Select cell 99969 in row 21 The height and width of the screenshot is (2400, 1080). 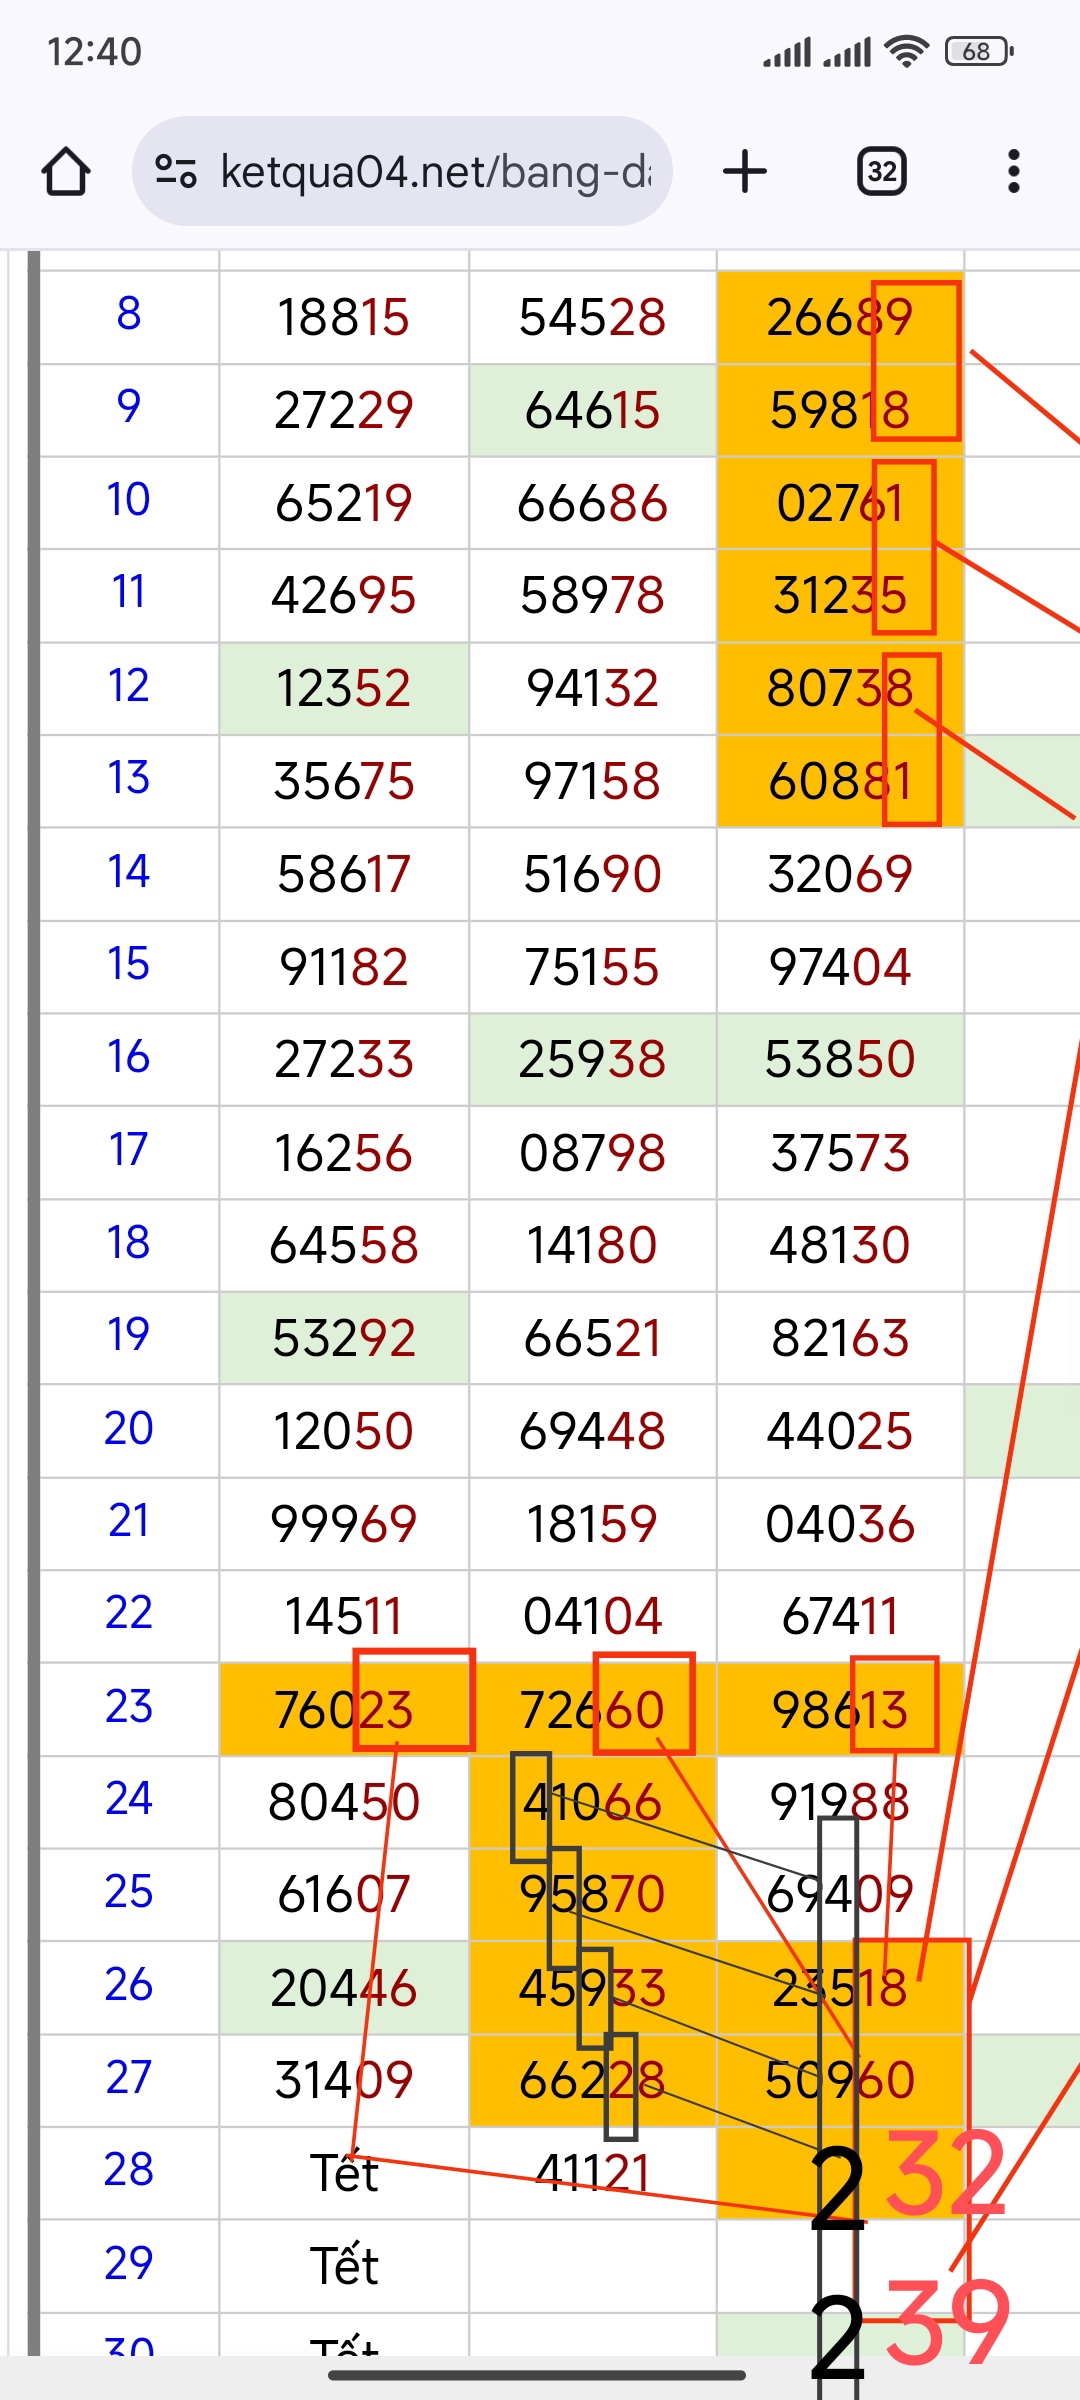point(344,1524)
